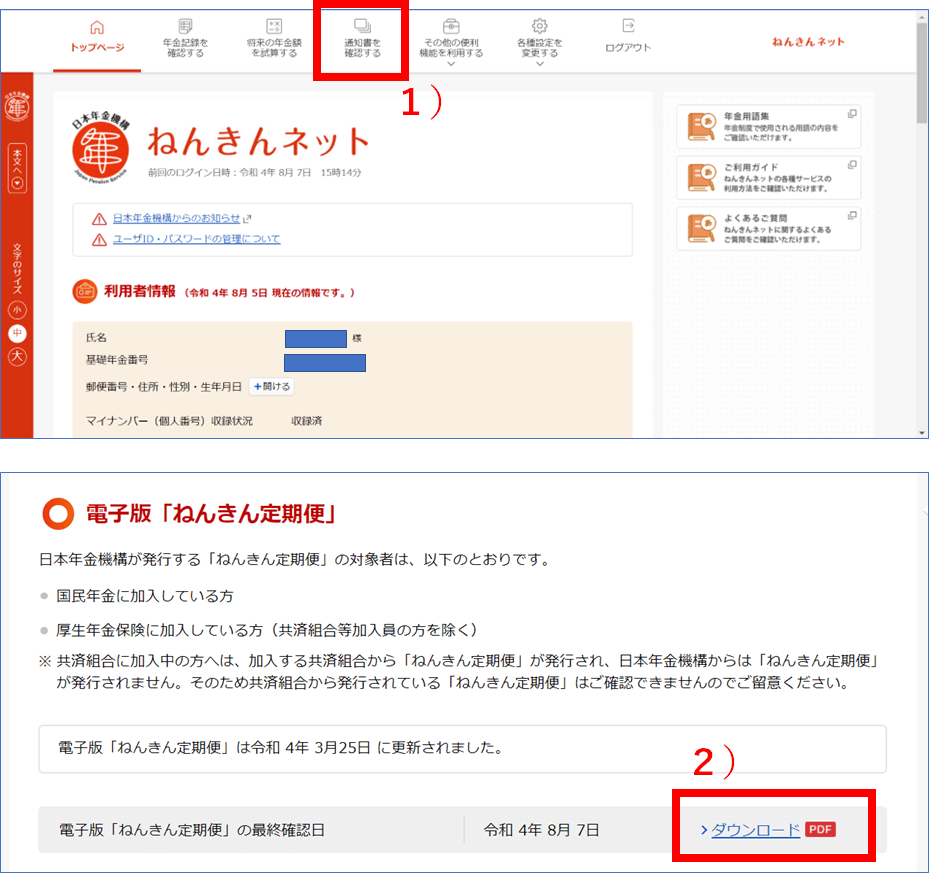Click warning icon beside ユーザID・パスワードの管理
Image resolution: width=929 pixels, height=873 pixels.
point(99,239)
